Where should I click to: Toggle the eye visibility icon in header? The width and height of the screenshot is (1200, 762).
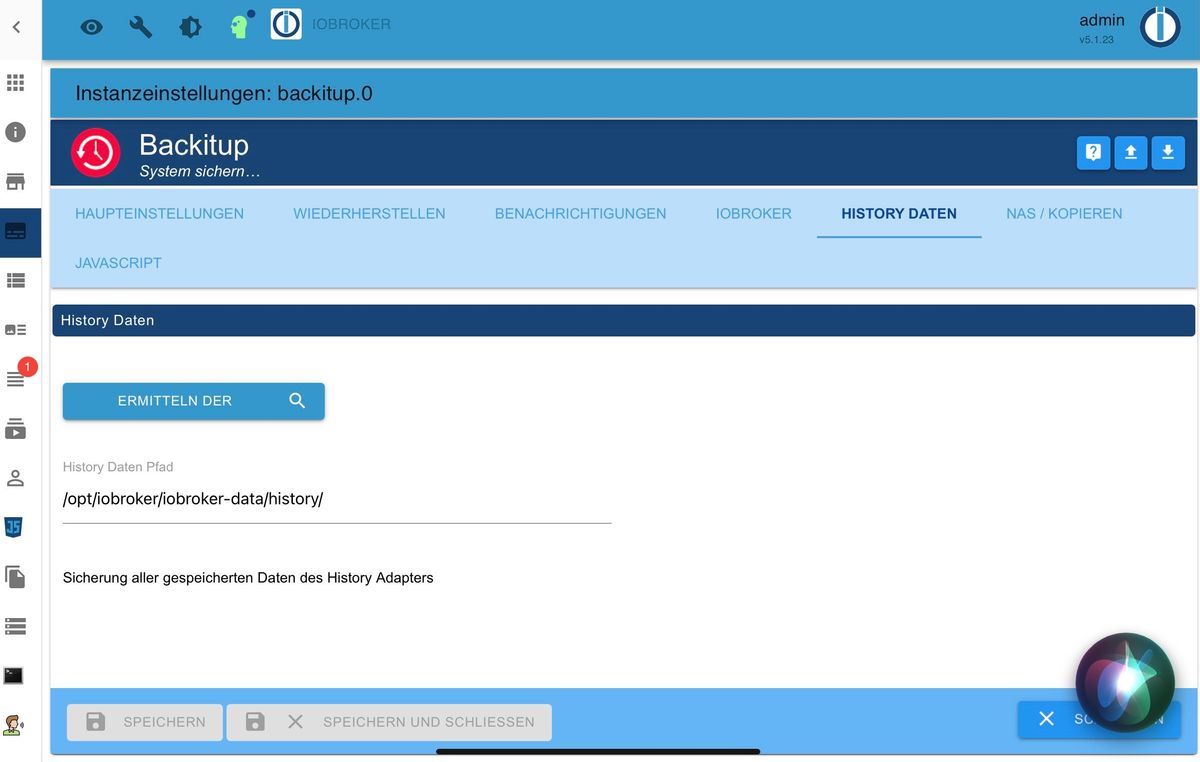click(x=91, y=27)
